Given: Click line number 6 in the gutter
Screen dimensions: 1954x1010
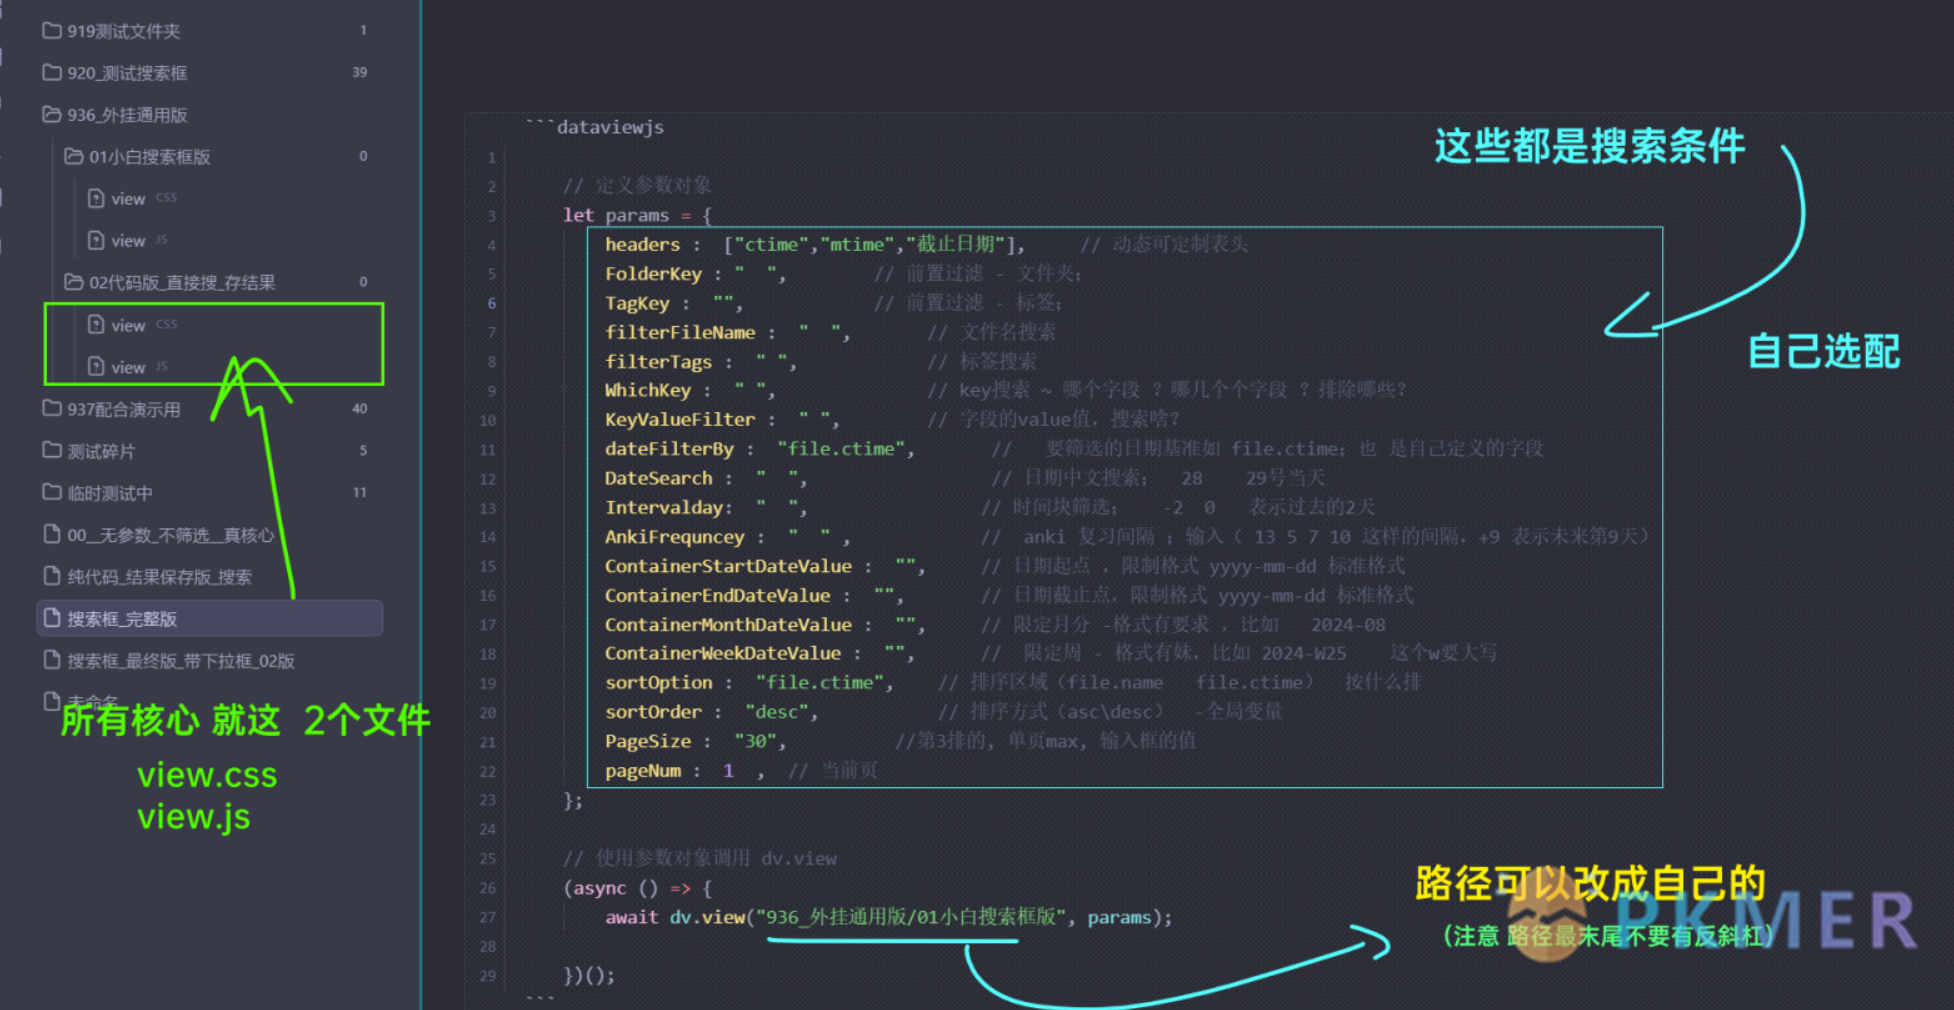Looking at the screenshot, I should click(x=491, y=303).
